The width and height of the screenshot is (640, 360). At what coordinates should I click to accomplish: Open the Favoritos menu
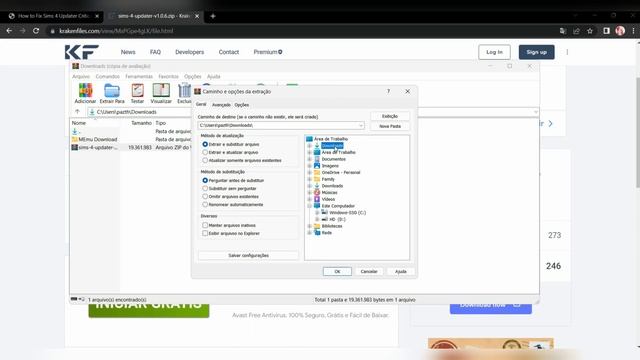168,76
